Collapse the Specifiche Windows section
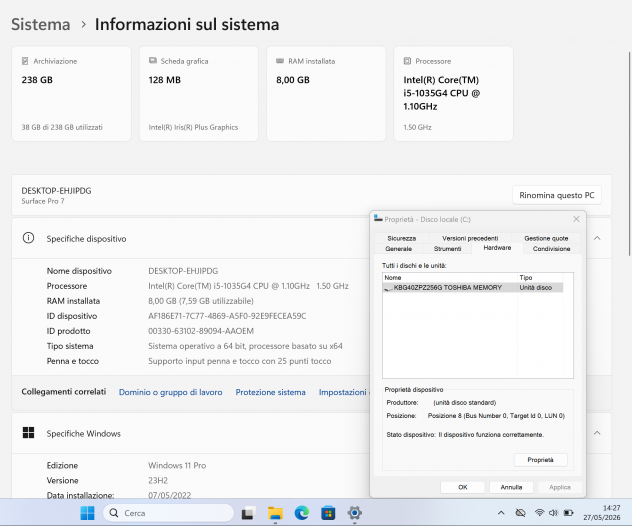Screen dimensions: 632x526 [597, 433]
